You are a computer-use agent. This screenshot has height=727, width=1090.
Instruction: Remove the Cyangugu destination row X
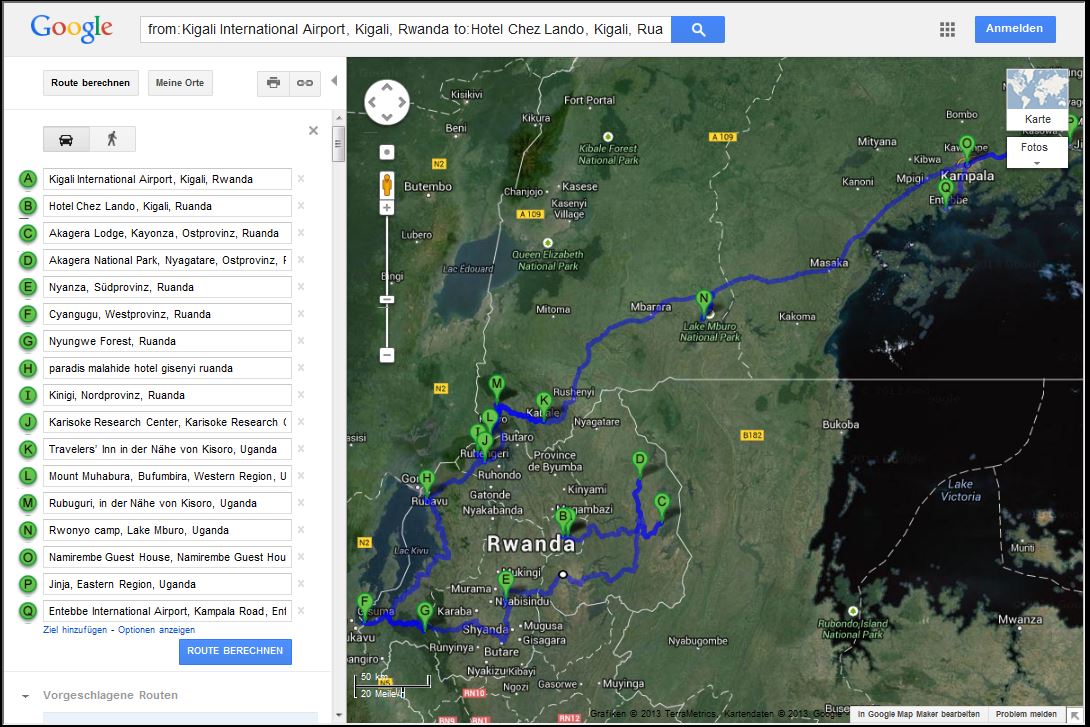(301, 313)
